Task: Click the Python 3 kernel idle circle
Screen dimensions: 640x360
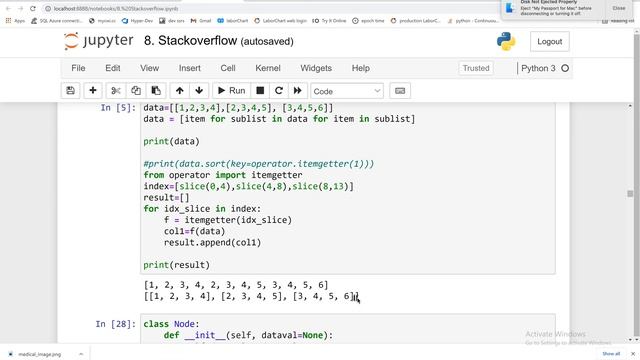Action: 565,69
